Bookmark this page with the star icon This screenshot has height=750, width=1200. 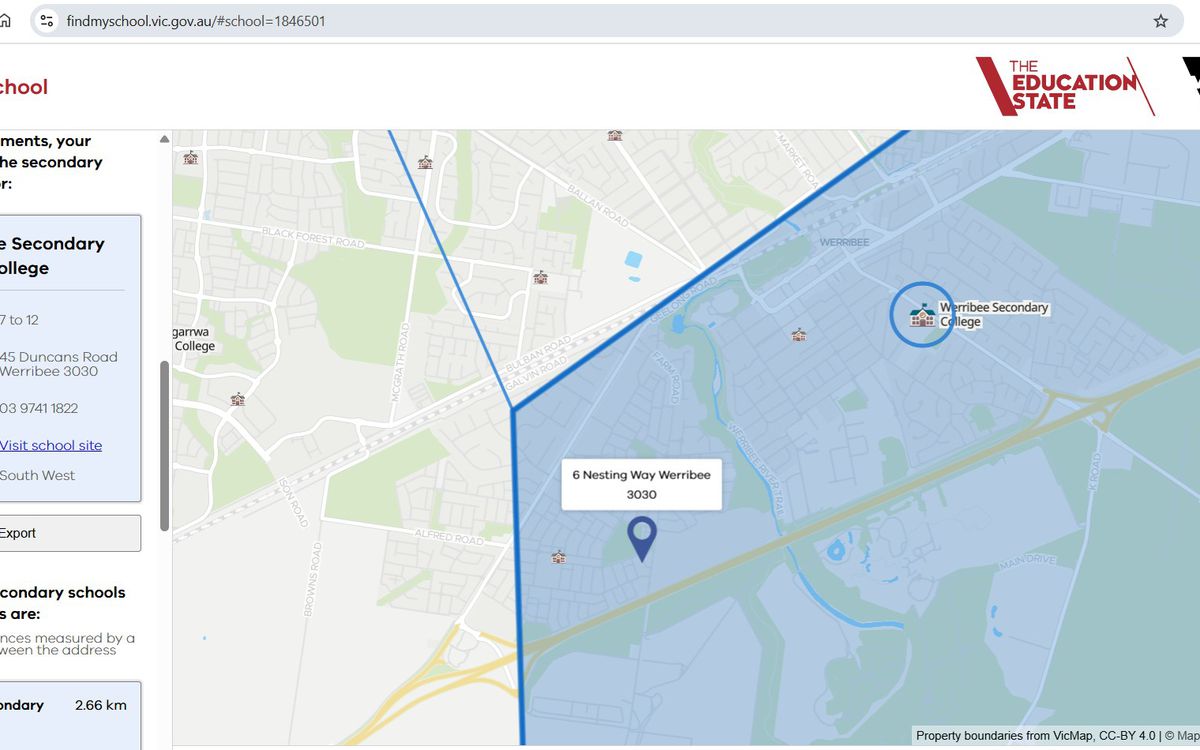click(x=1161, y=21)
